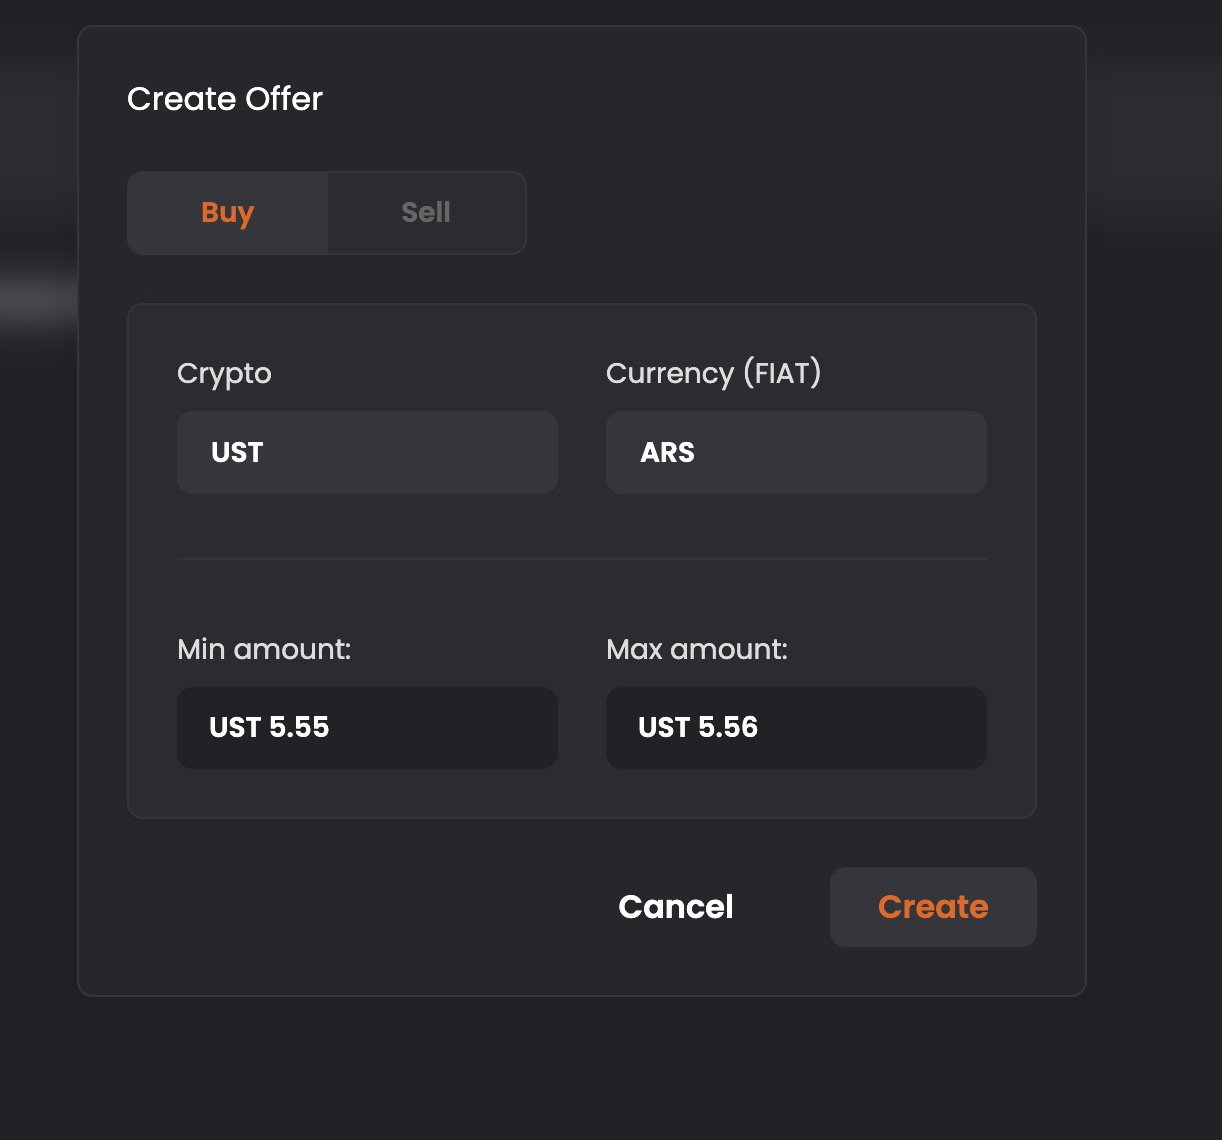Focus the UST 5.55 value
Image resolution: width=1222 pixels, height=1140 pixels.
[x=269, y=727]
